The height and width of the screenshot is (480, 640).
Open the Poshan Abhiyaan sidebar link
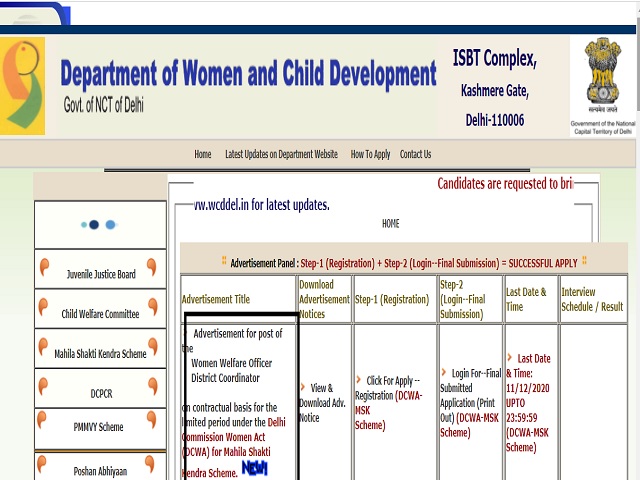pyautogui.click(x=100, y=471)
